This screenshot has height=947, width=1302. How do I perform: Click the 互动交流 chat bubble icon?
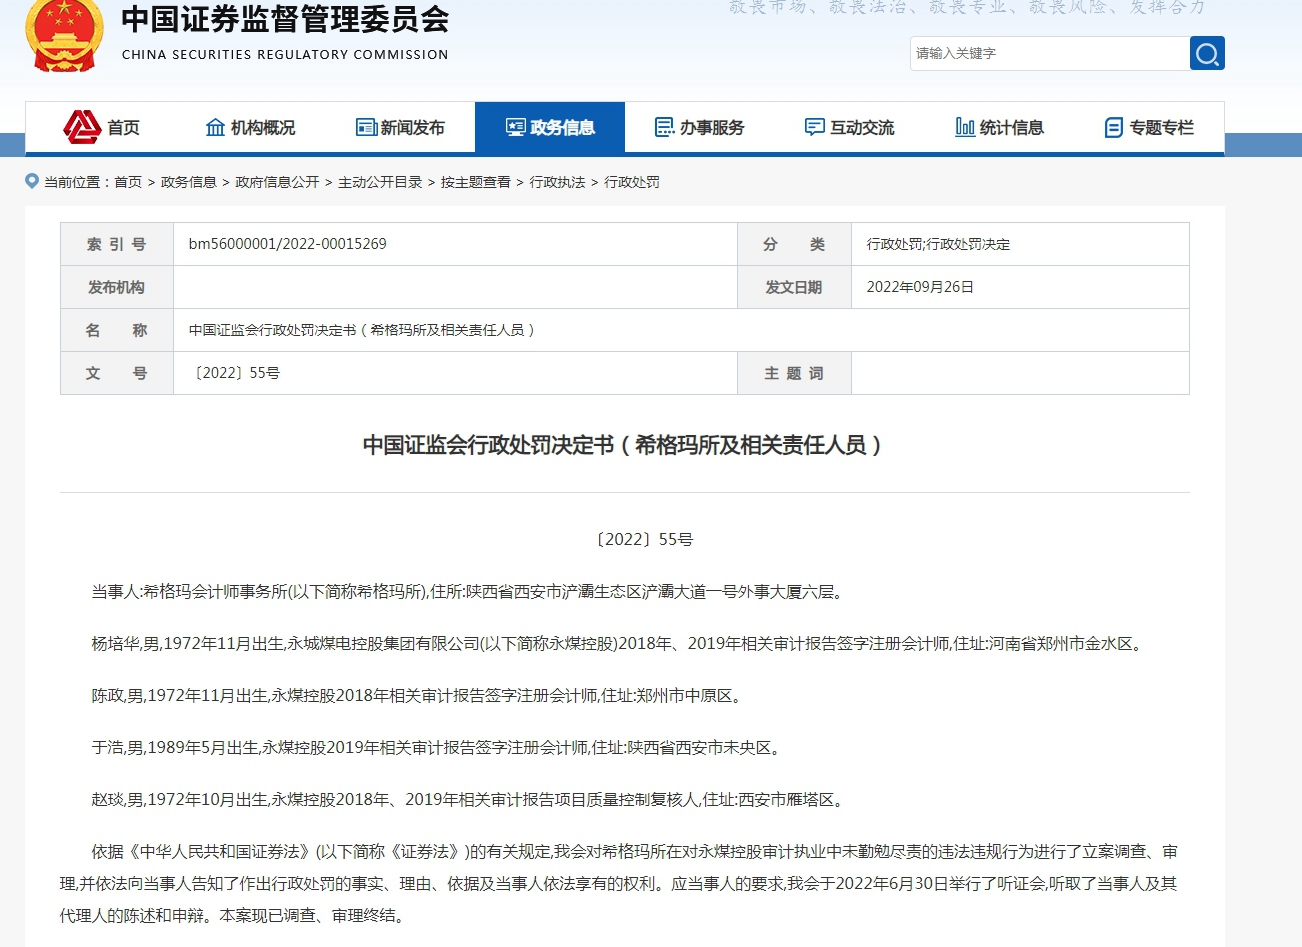point(814,127)
